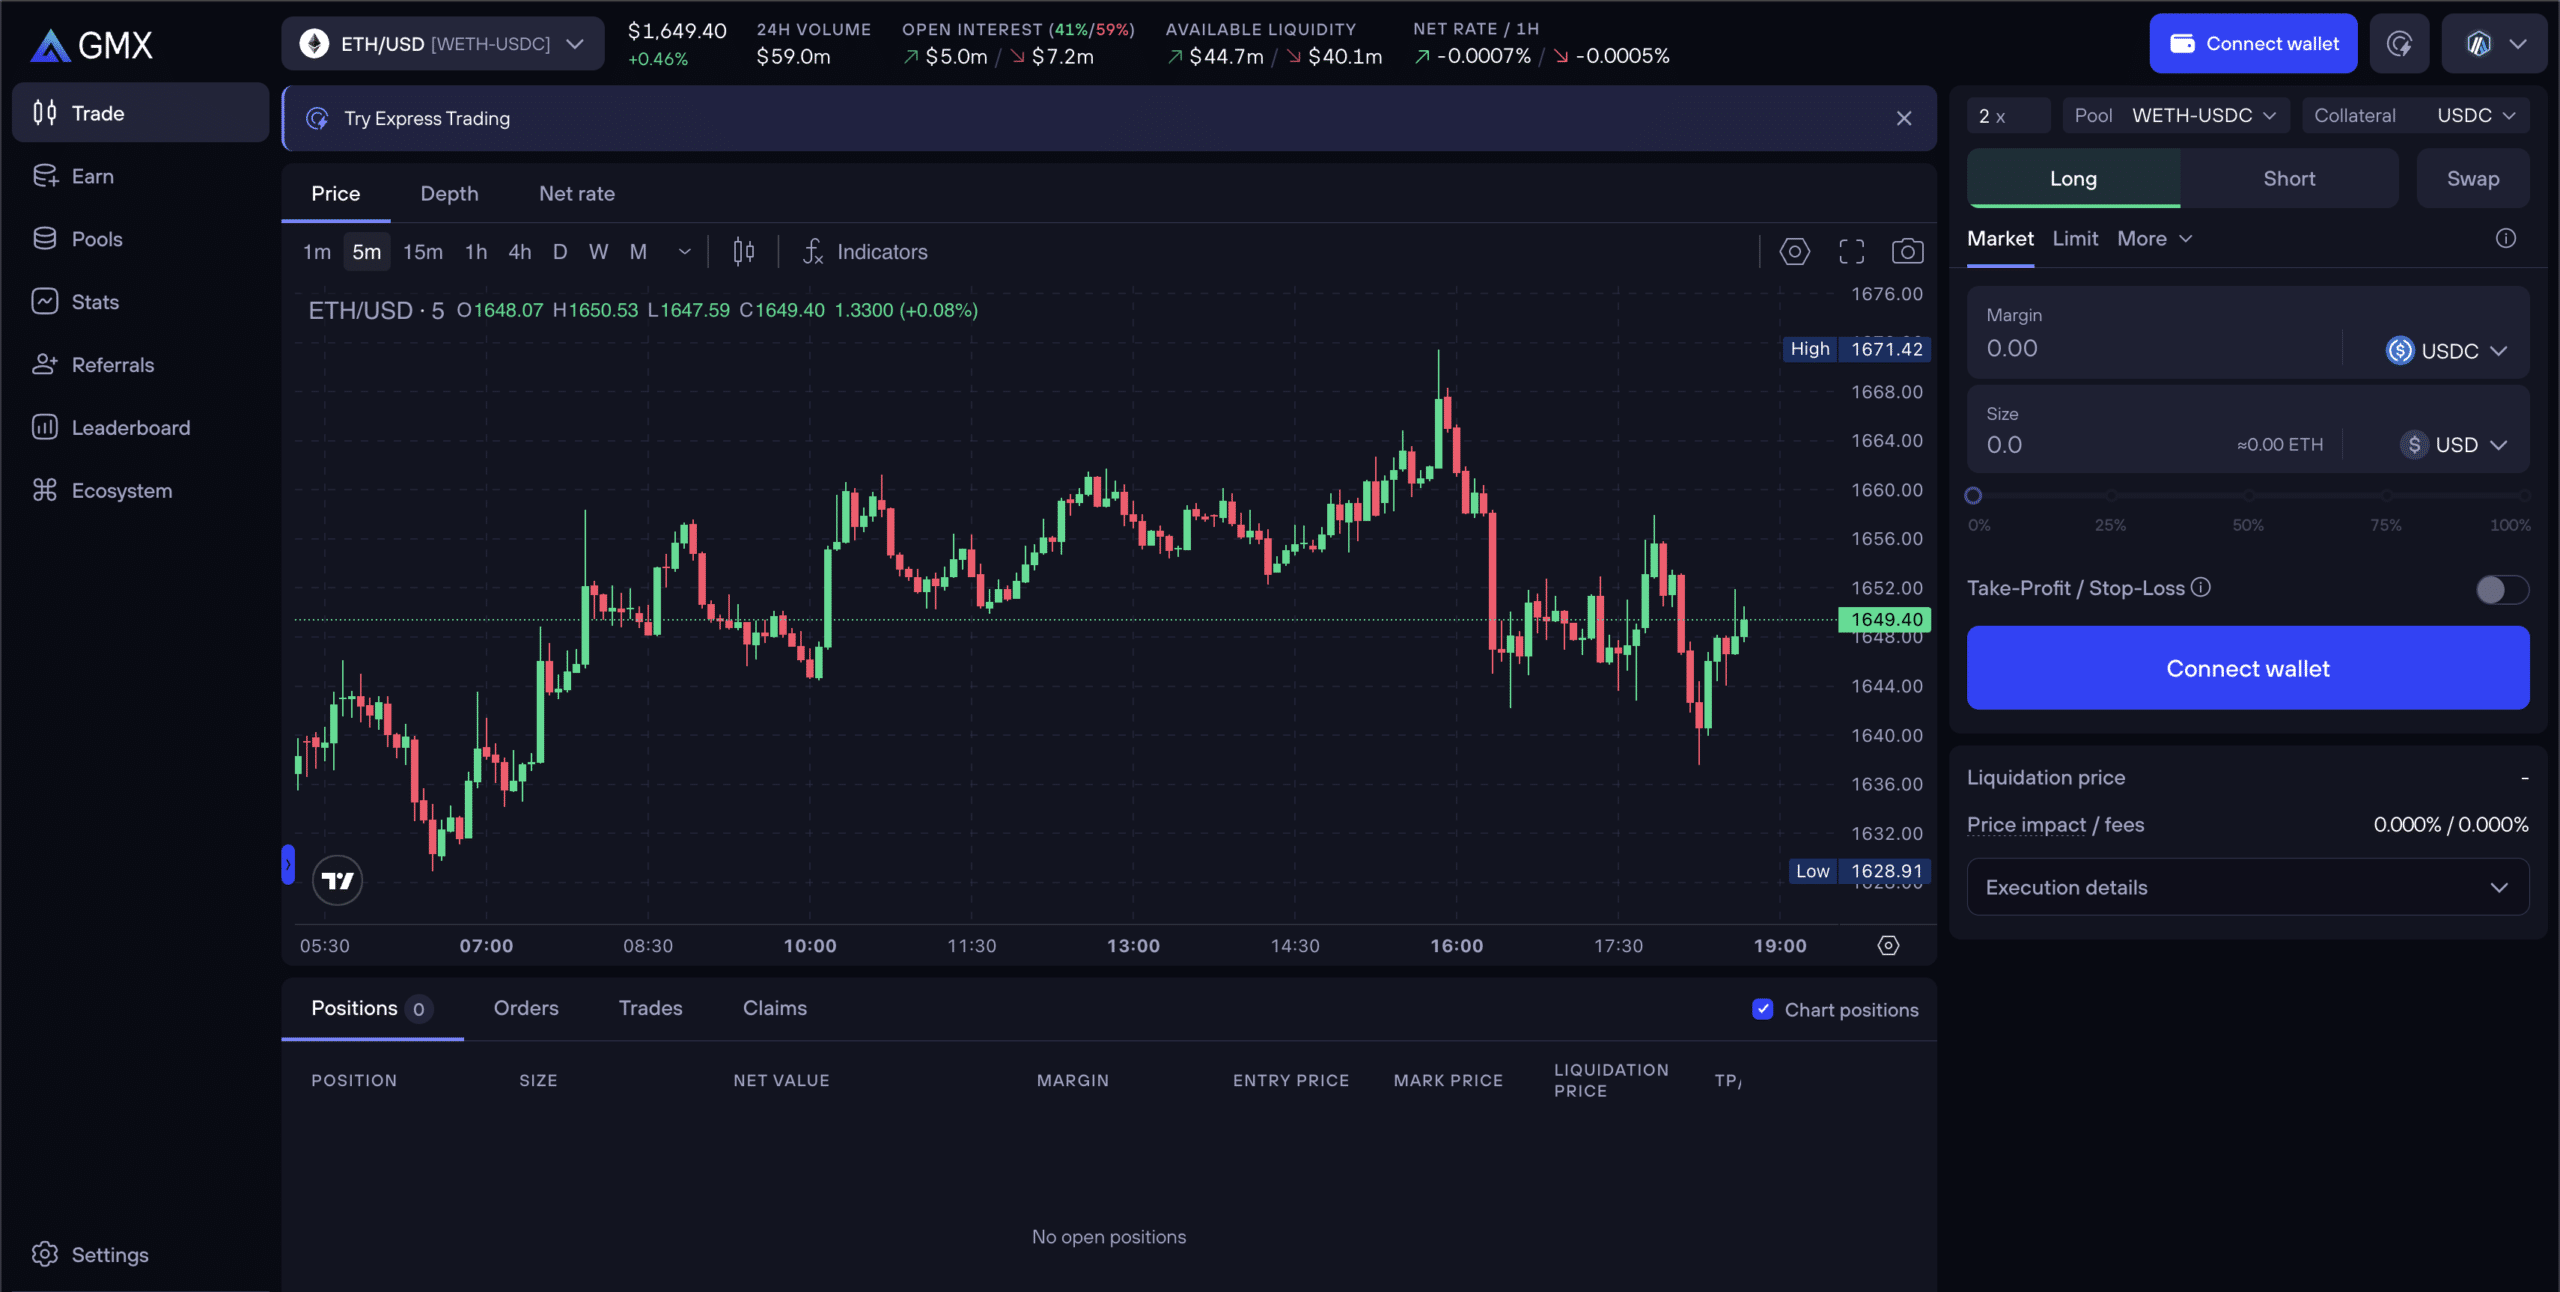Open the Arbitrum network selector
This screenshot has width=2560, height=1292.
coord(2495,44)
